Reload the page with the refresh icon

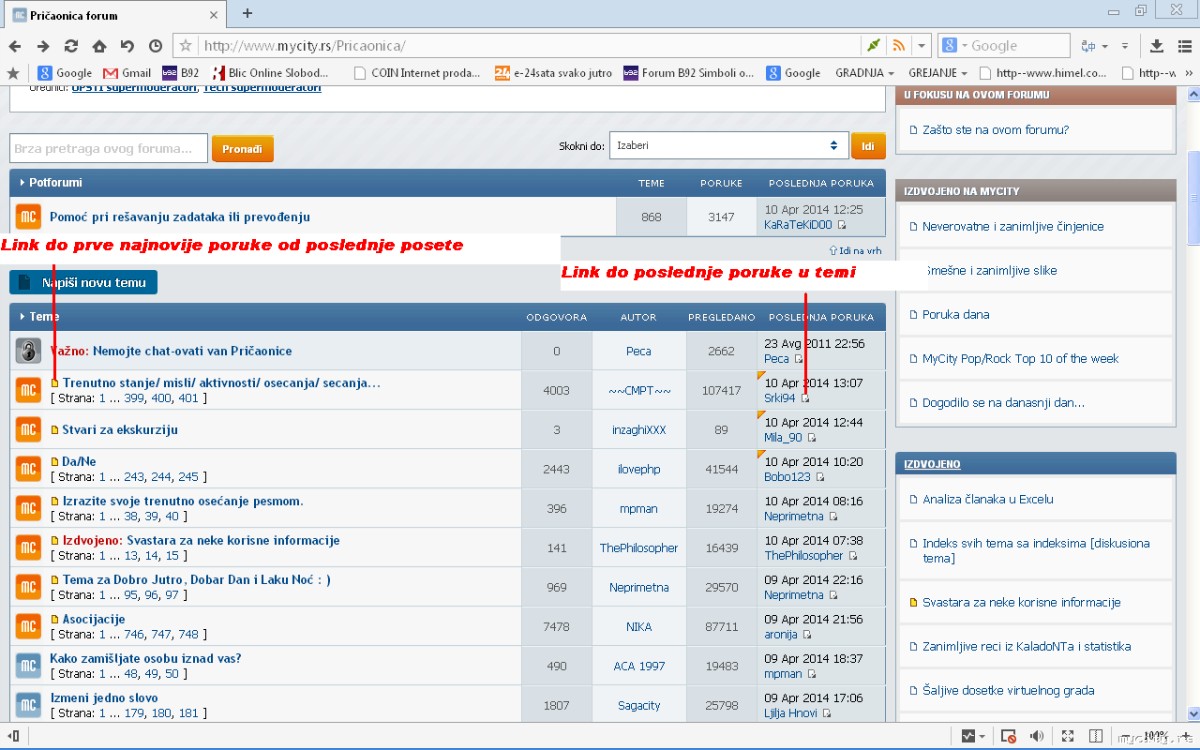[x=71, y=46]
